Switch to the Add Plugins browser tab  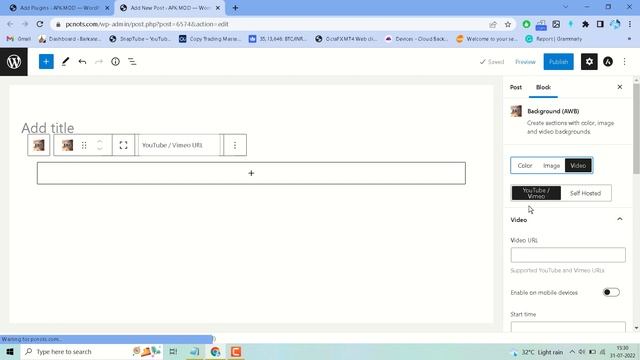[60, 8]
